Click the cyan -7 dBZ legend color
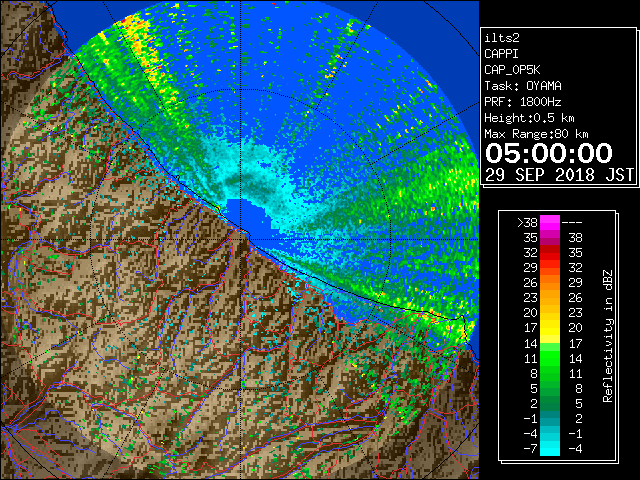 (550, 449)
